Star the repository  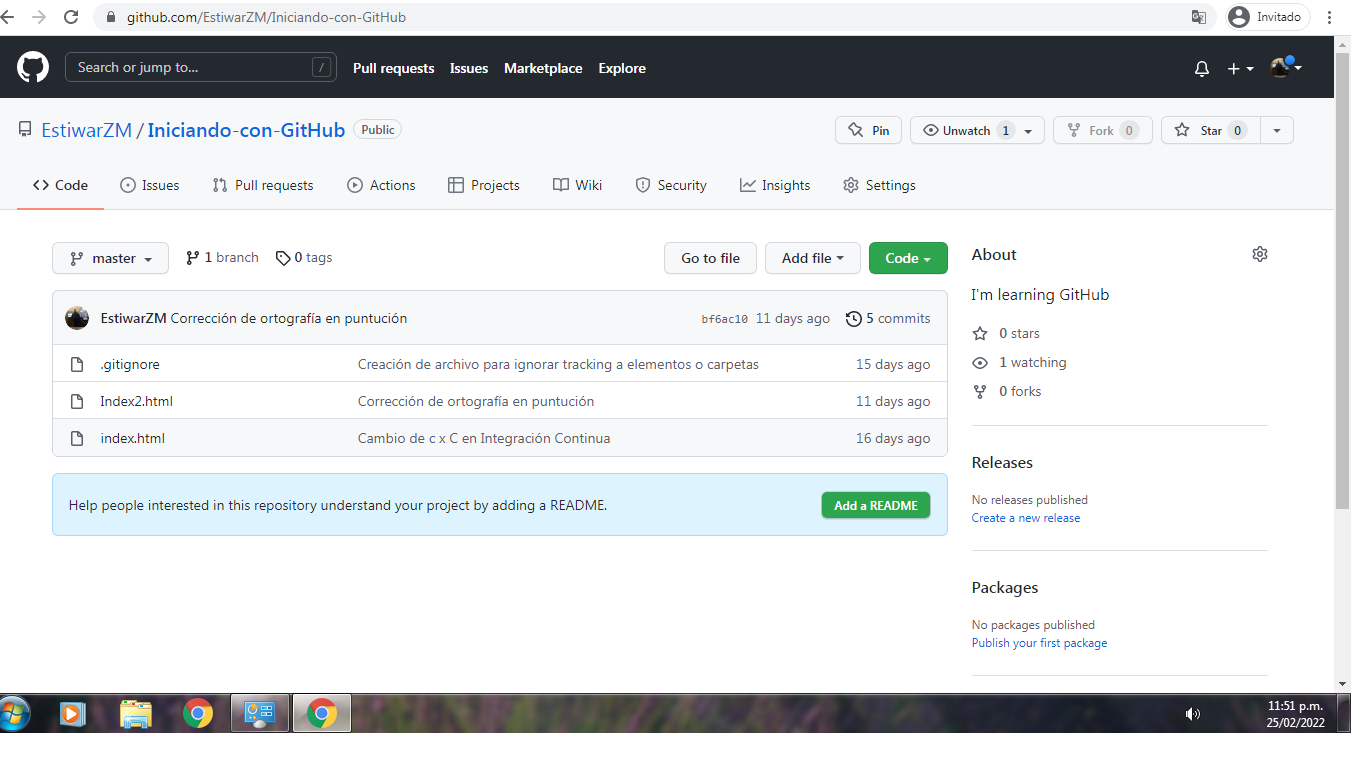pos(1210,130)
